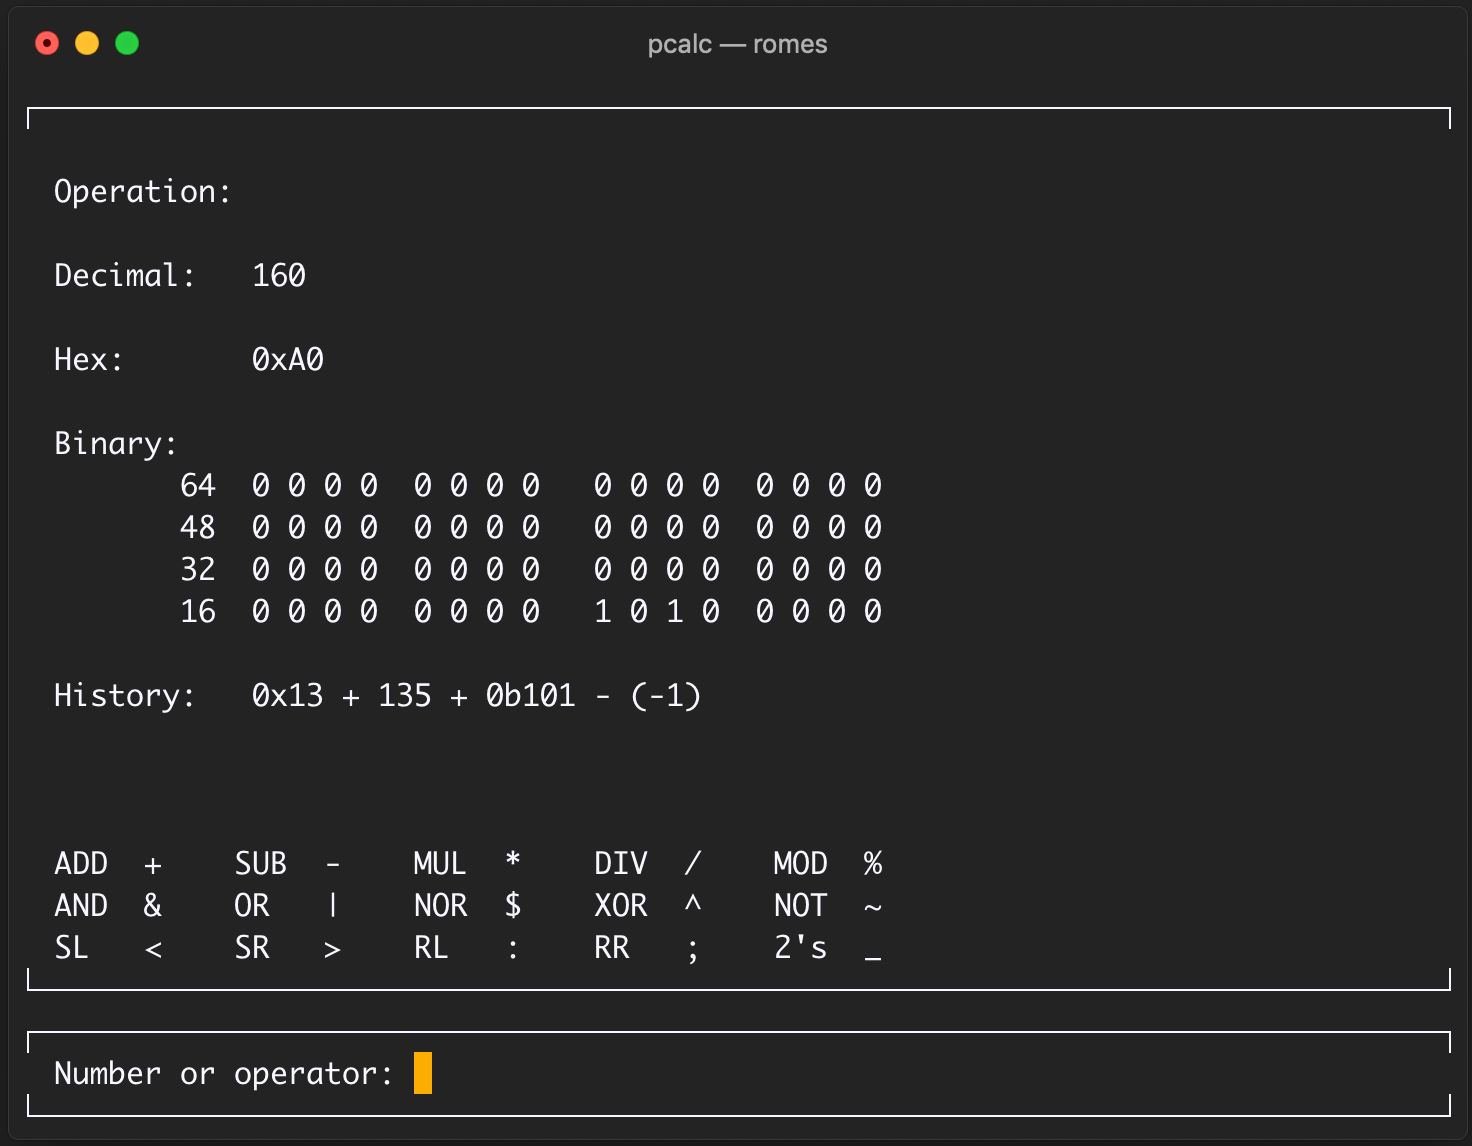Select the XOR ^ operator
Screen dimensions: 1472x1146
click(x=650, y=905)
